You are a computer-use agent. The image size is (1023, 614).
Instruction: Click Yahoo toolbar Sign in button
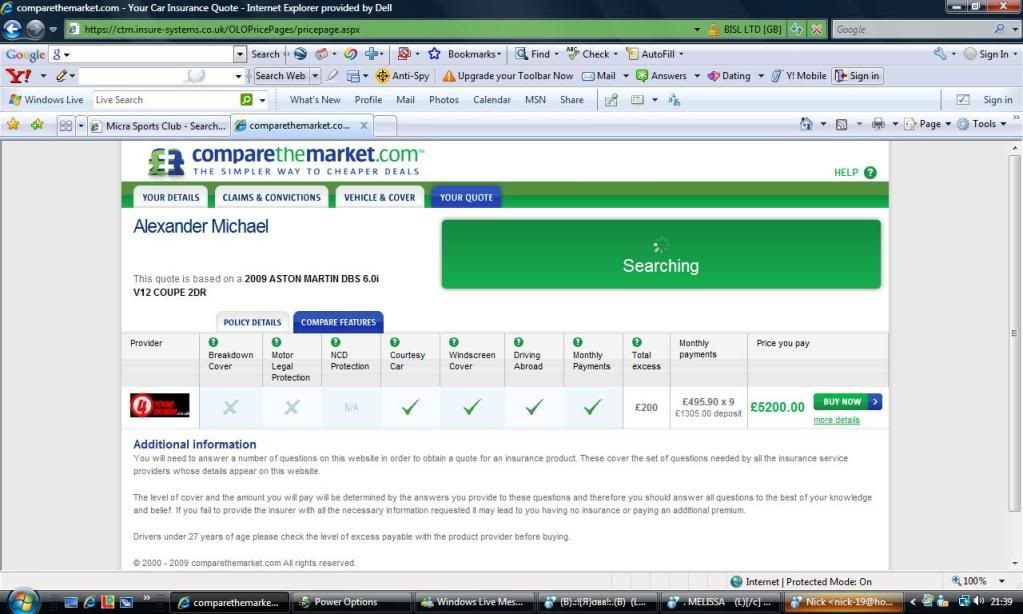857,76
